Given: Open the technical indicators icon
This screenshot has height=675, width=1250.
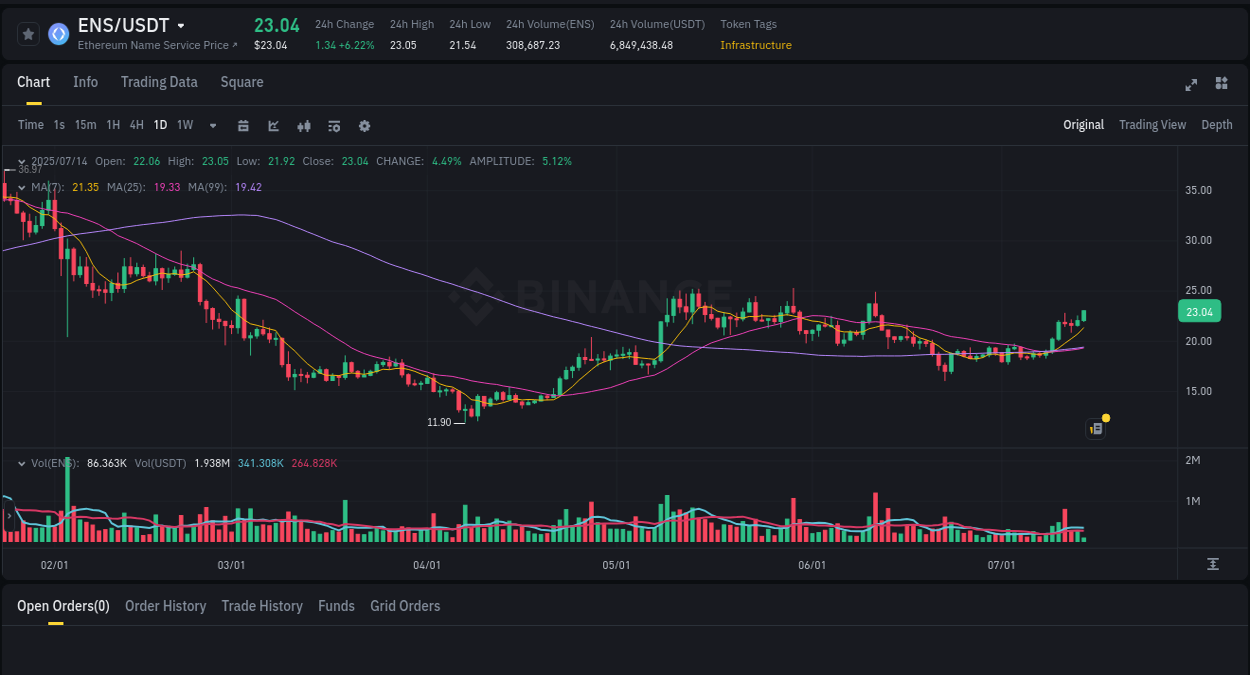Looking at the screenshot, I should click(x=273, y=126).
